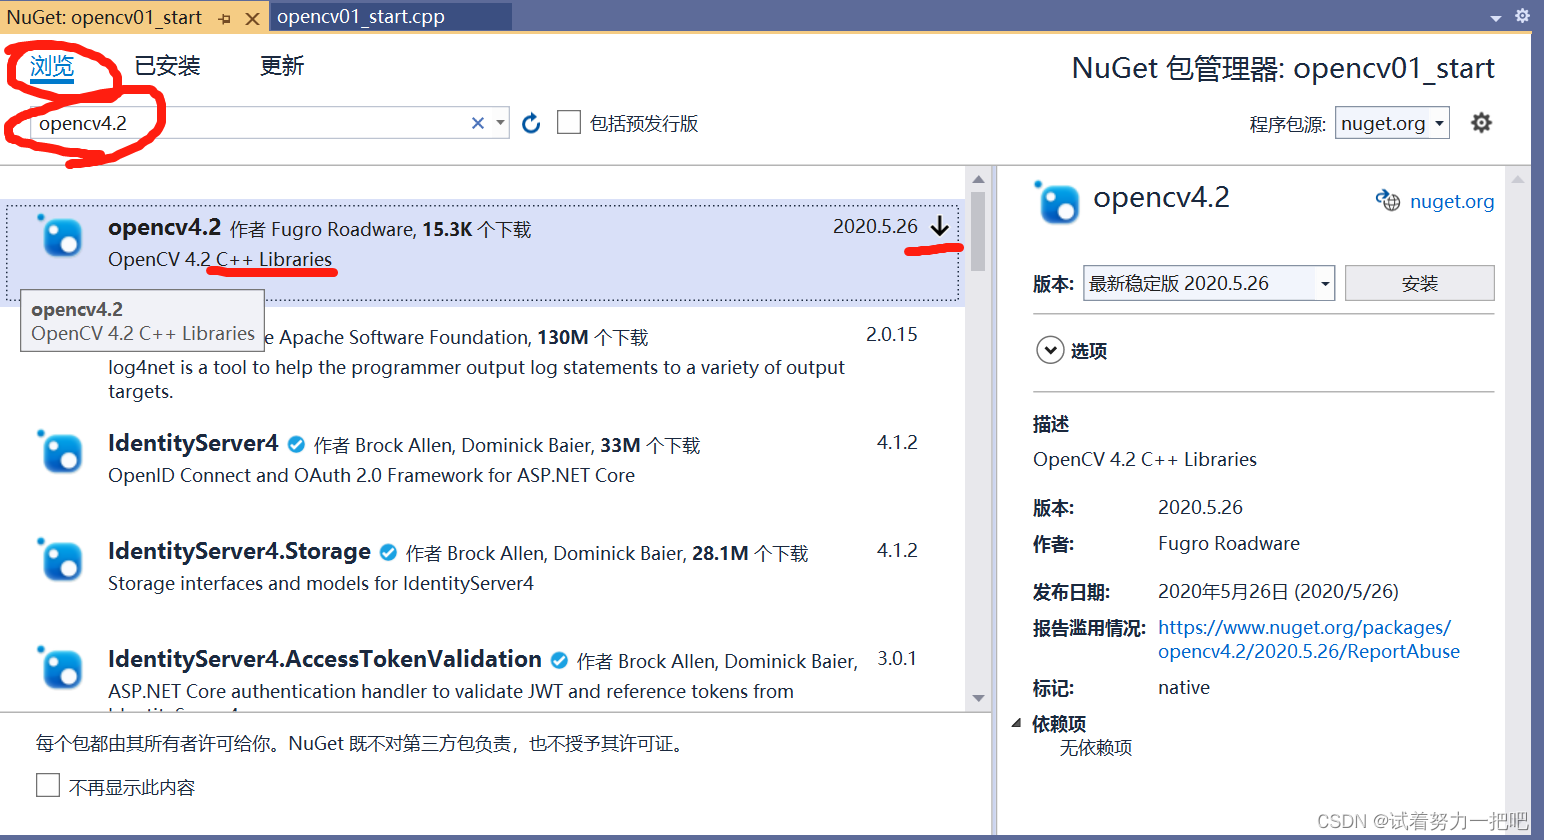The height and width of the screenshot is (840, 1544).
Task: Open the top-right tab well gear
Action: (1522, 16)
